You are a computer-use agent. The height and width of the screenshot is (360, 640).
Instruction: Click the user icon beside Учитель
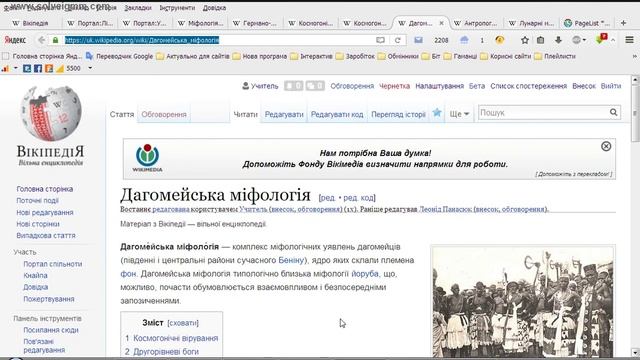point(245,86)
